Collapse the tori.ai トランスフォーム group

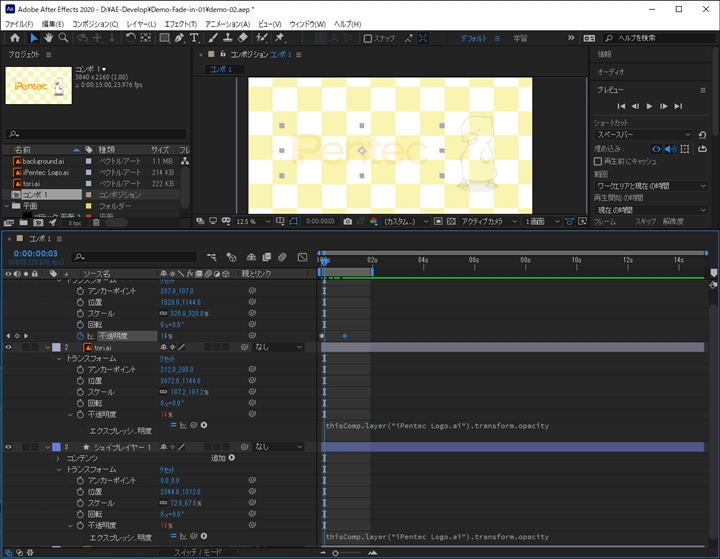coord(59,358)
